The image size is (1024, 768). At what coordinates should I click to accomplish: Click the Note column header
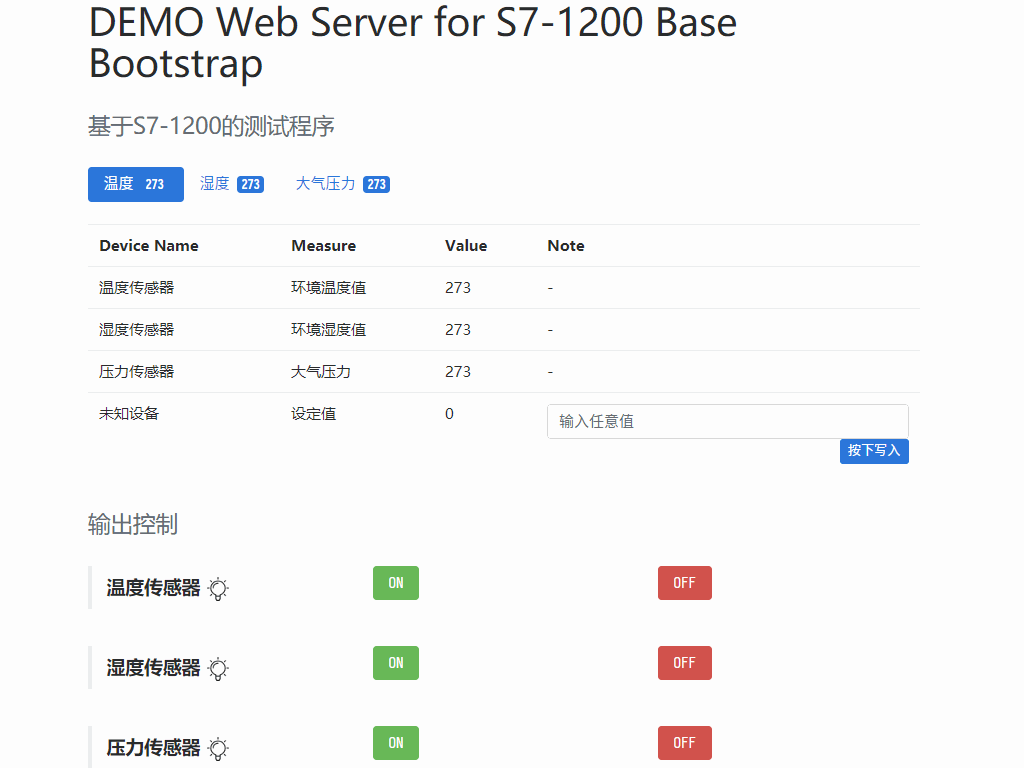566,246
